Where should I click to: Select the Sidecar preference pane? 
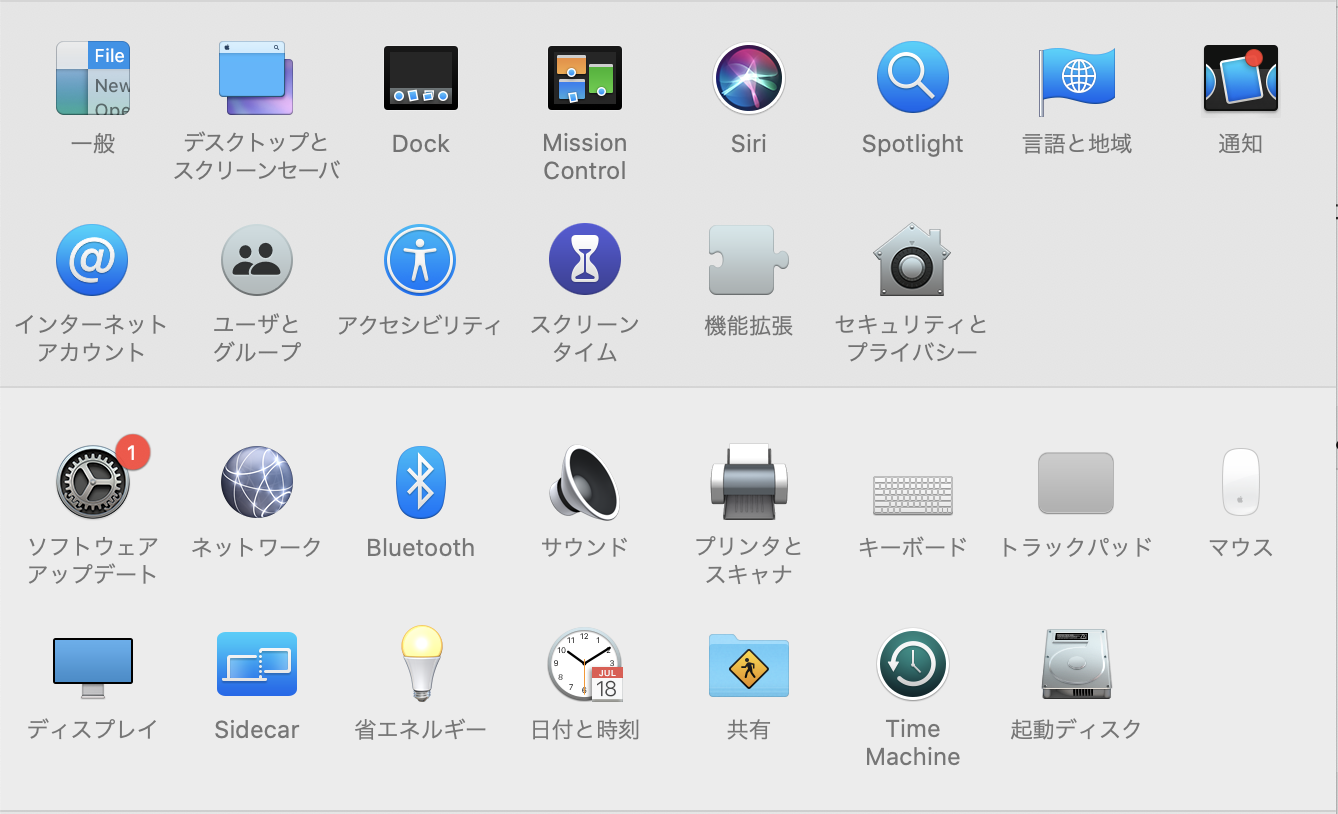point(257,664)
